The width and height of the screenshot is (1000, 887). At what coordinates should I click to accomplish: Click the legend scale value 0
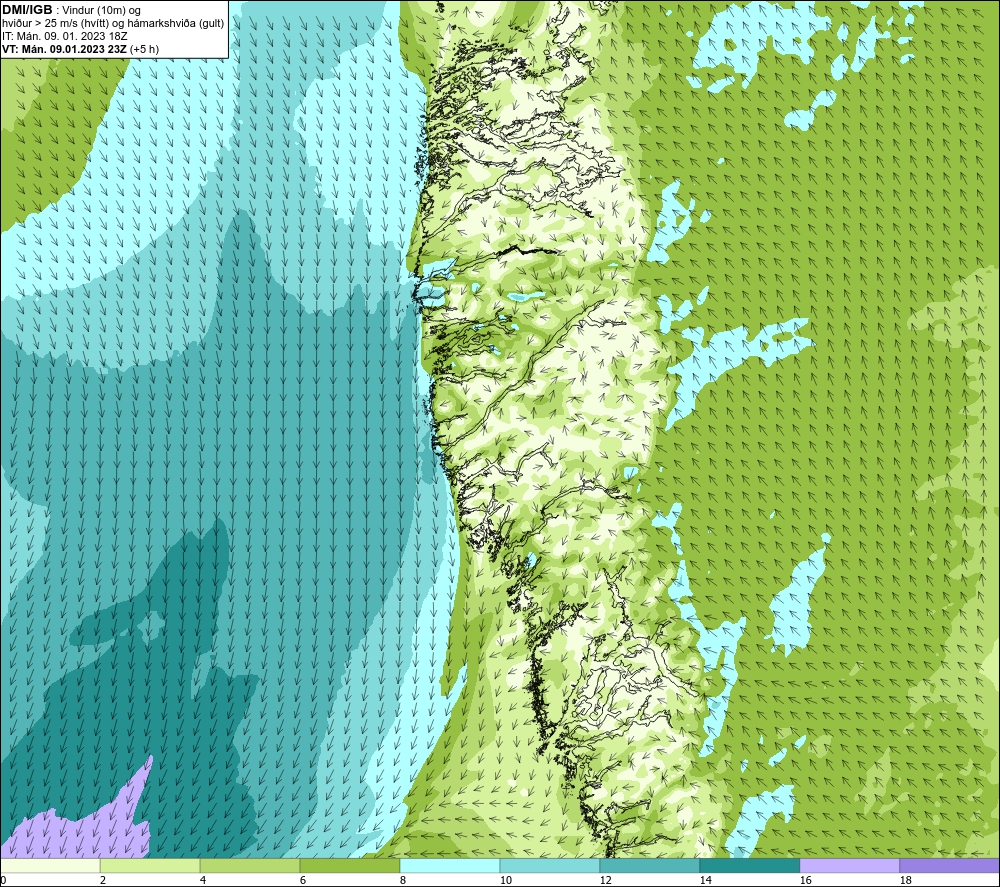[x=3, y=881]
